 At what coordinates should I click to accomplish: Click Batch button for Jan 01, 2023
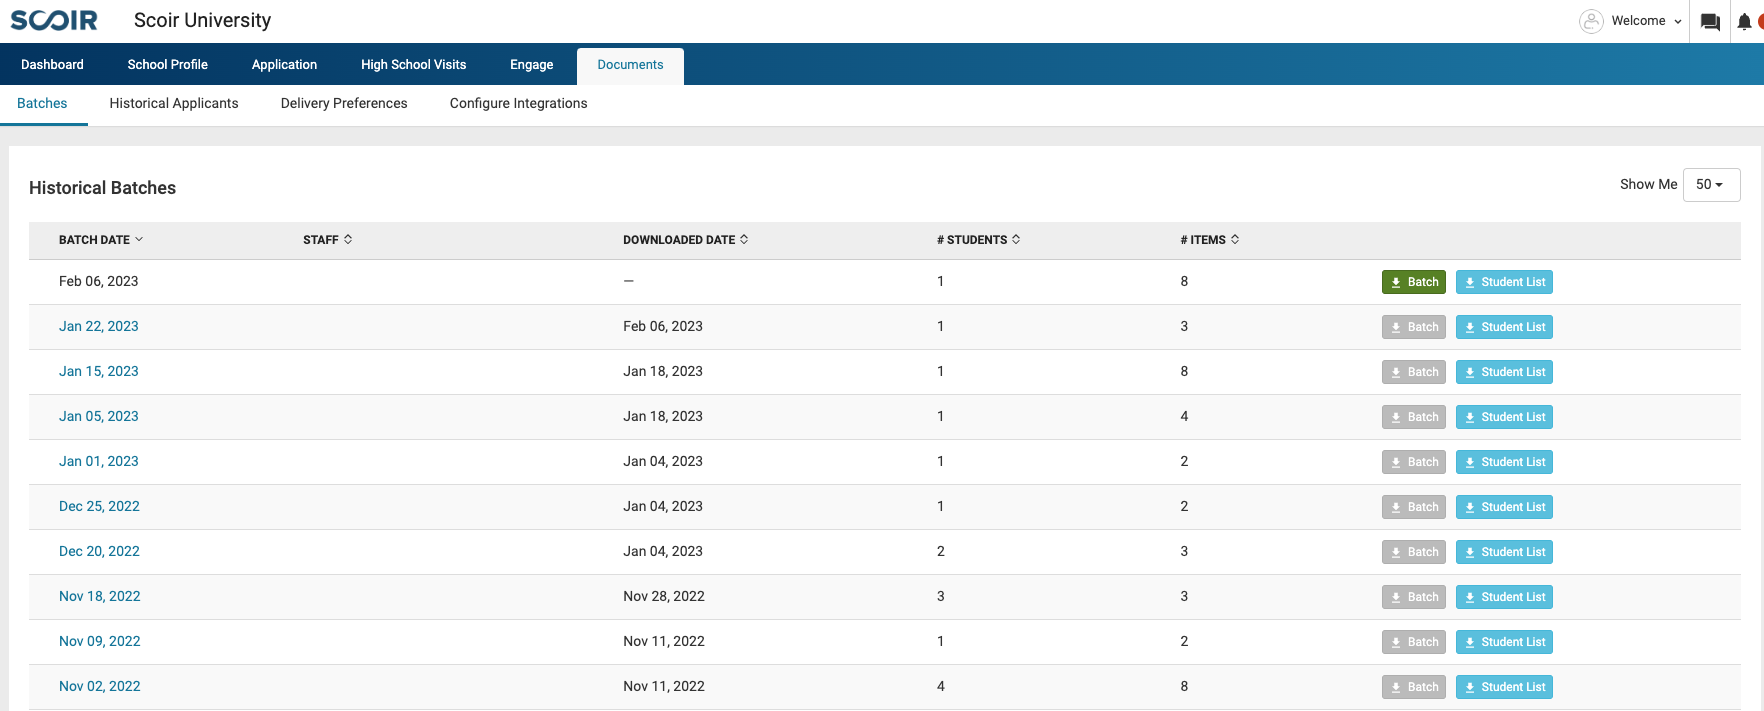point(1414,462)
